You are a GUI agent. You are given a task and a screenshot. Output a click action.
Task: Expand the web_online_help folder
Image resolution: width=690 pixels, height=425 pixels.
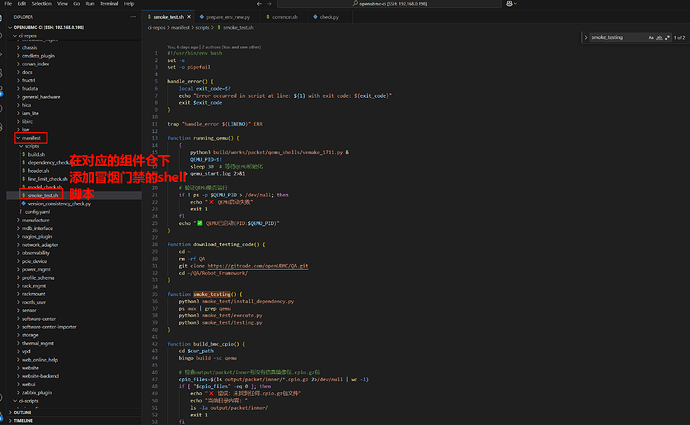coord(40,360)
